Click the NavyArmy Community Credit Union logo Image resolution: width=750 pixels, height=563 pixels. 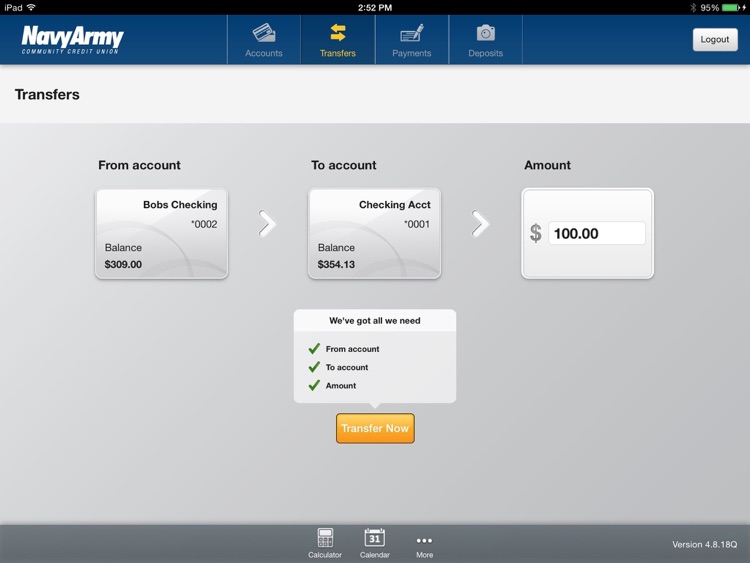click(x=72, y=40)
